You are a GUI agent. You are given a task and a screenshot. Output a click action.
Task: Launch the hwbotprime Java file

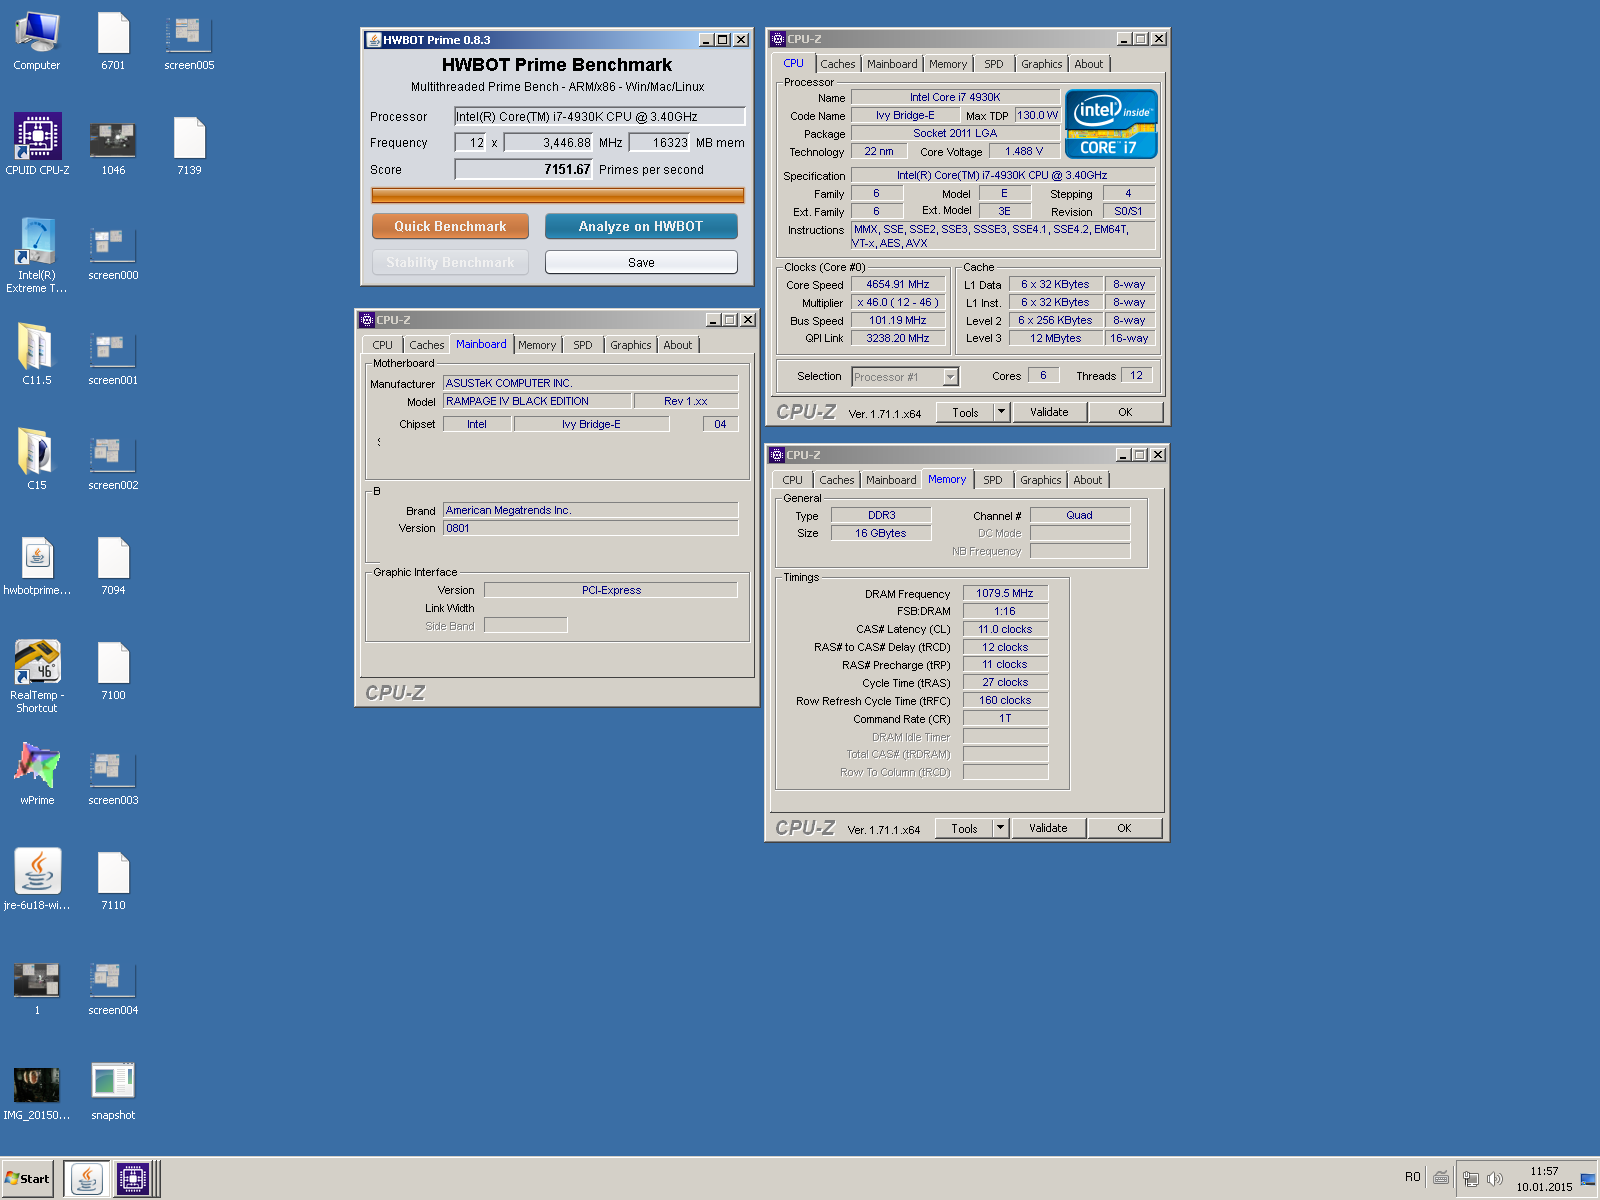(37, 566)
